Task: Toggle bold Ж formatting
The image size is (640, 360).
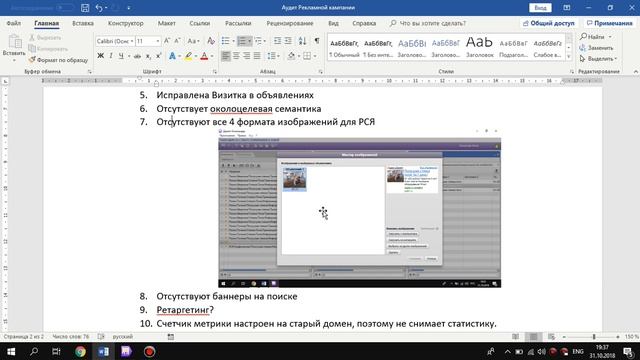Action: point(100,56)
